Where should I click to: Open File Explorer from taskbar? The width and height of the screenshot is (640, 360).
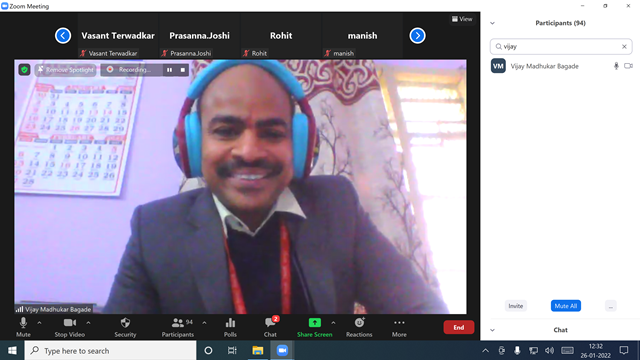258,351
